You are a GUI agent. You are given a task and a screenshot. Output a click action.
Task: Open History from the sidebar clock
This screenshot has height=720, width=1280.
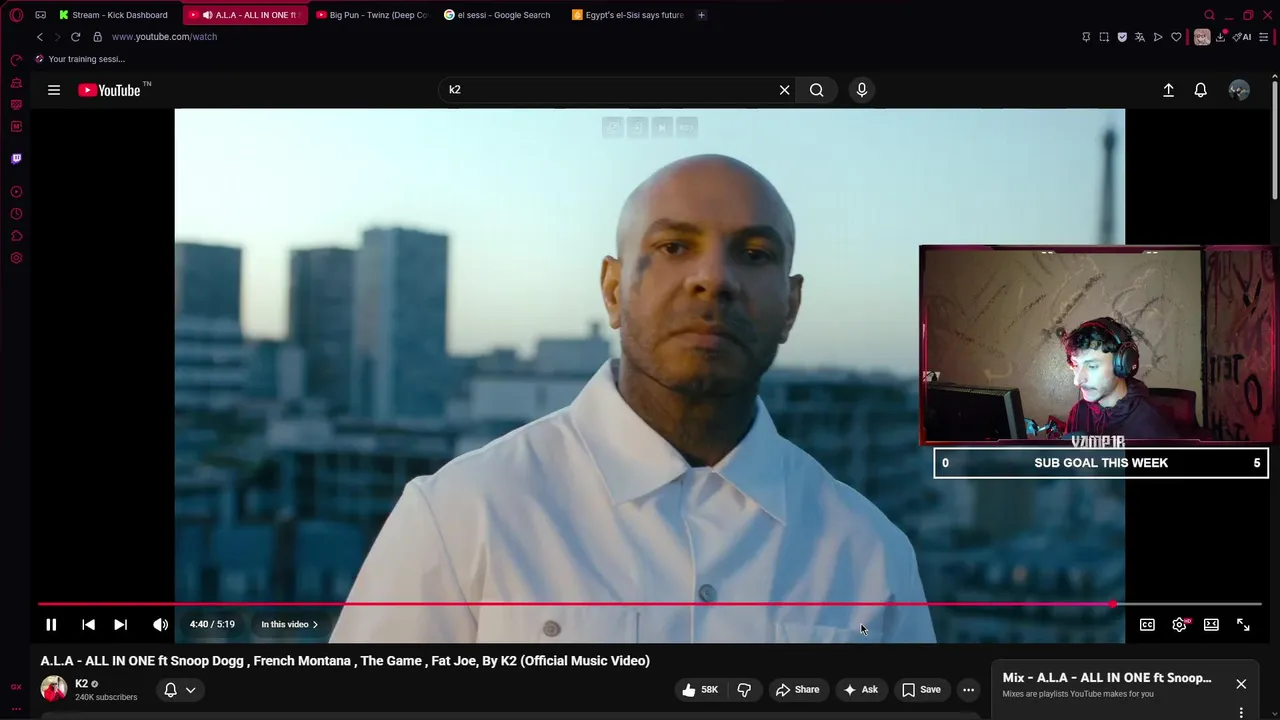pos(16,213)
